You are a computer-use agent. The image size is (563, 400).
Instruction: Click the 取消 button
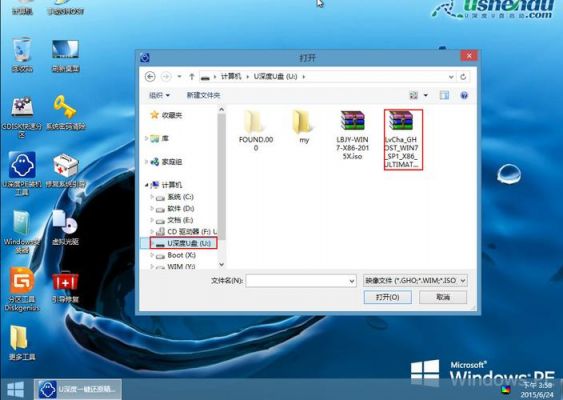tap(443, 297)
